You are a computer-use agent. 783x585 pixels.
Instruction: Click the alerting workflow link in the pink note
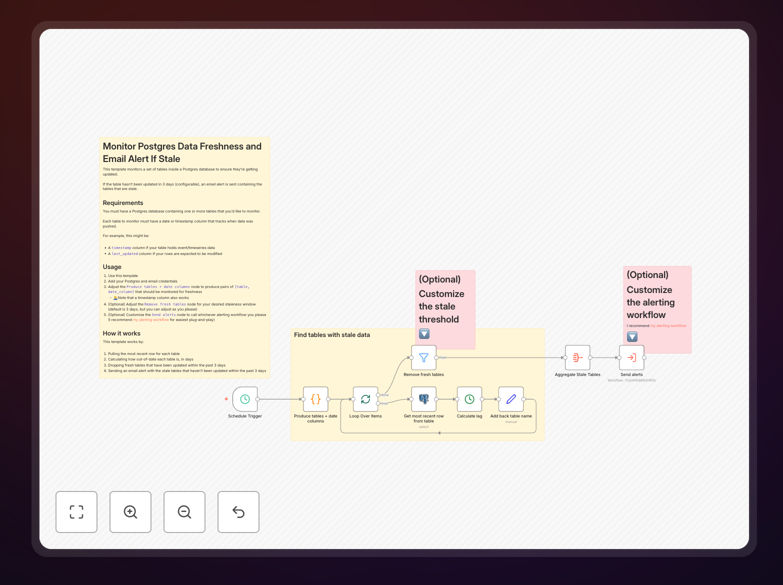click(x=668, y=326)
